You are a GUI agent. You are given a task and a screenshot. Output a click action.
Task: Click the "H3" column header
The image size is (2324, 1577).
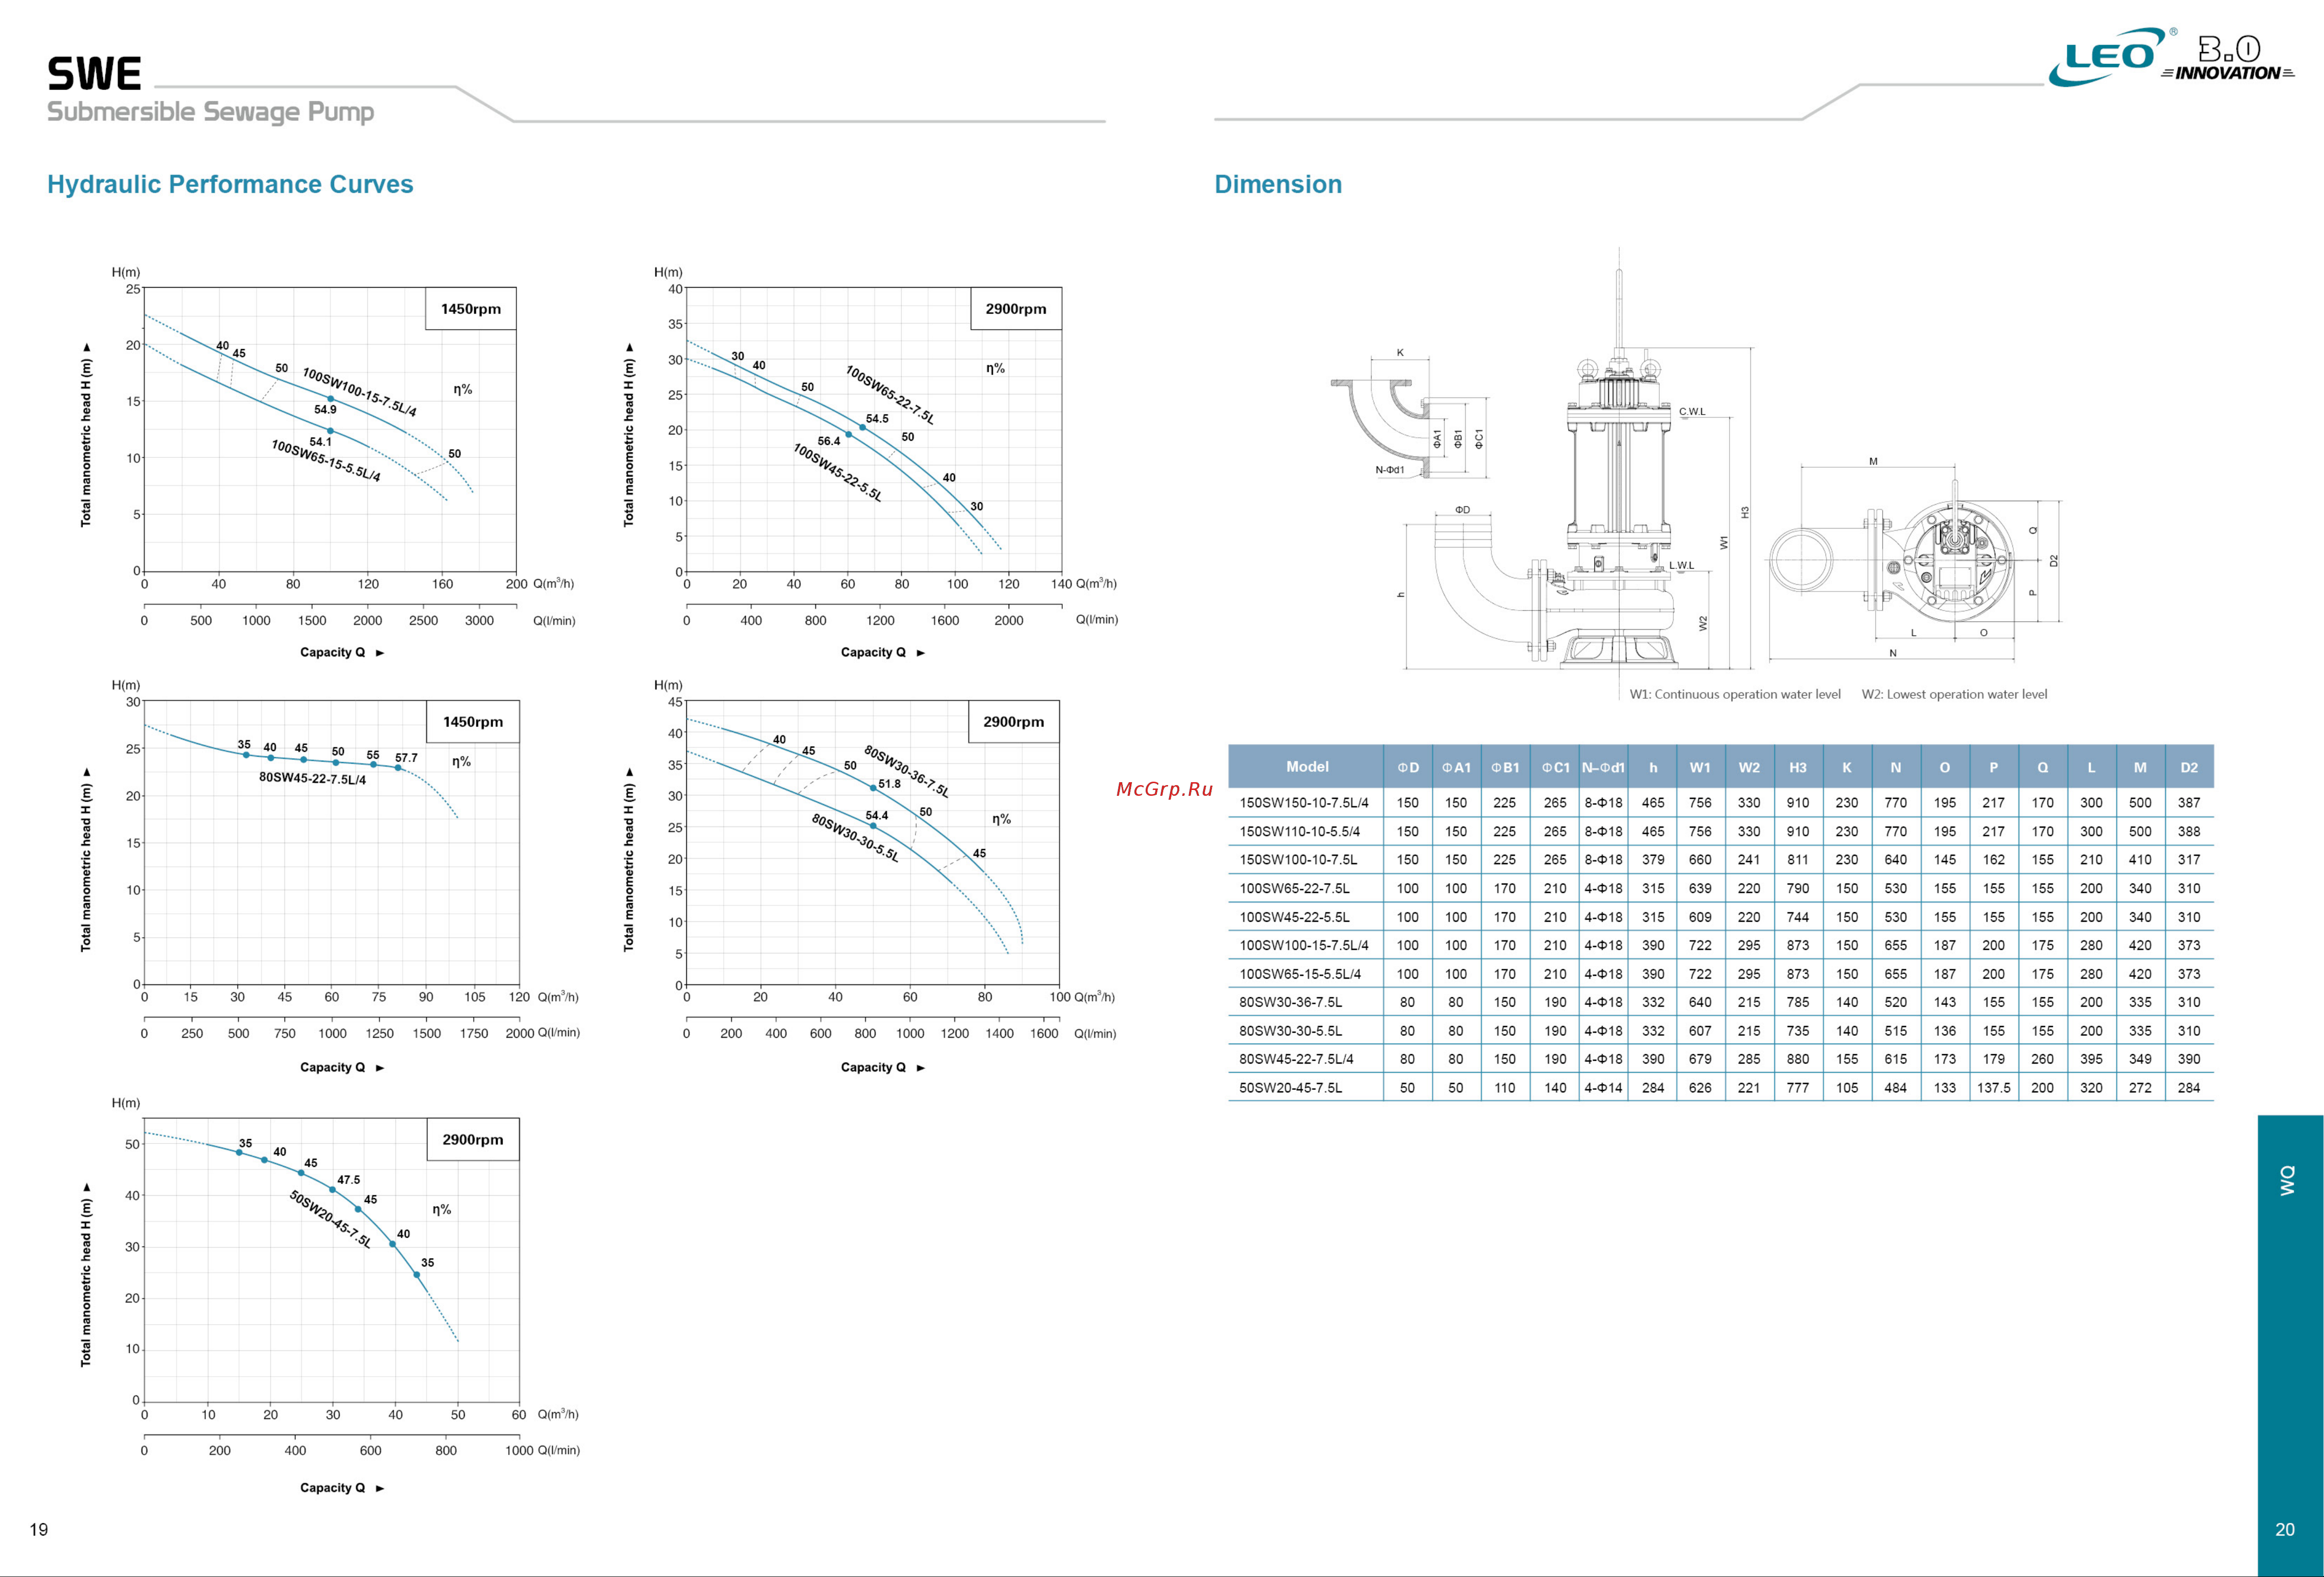pos(1798,768)
